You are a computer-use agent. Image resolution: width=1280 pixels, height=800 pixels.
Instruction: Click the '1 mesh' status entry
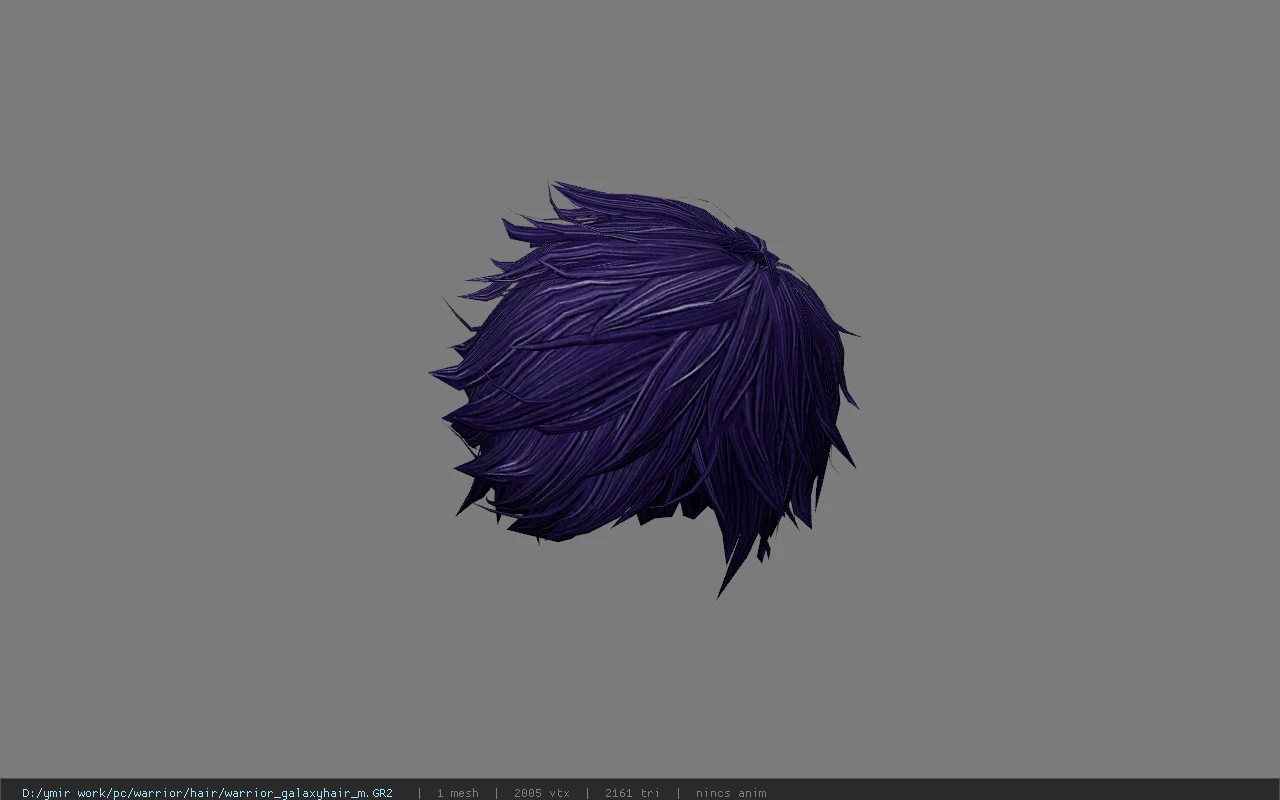pyautogui.click(x=457, y=793)
